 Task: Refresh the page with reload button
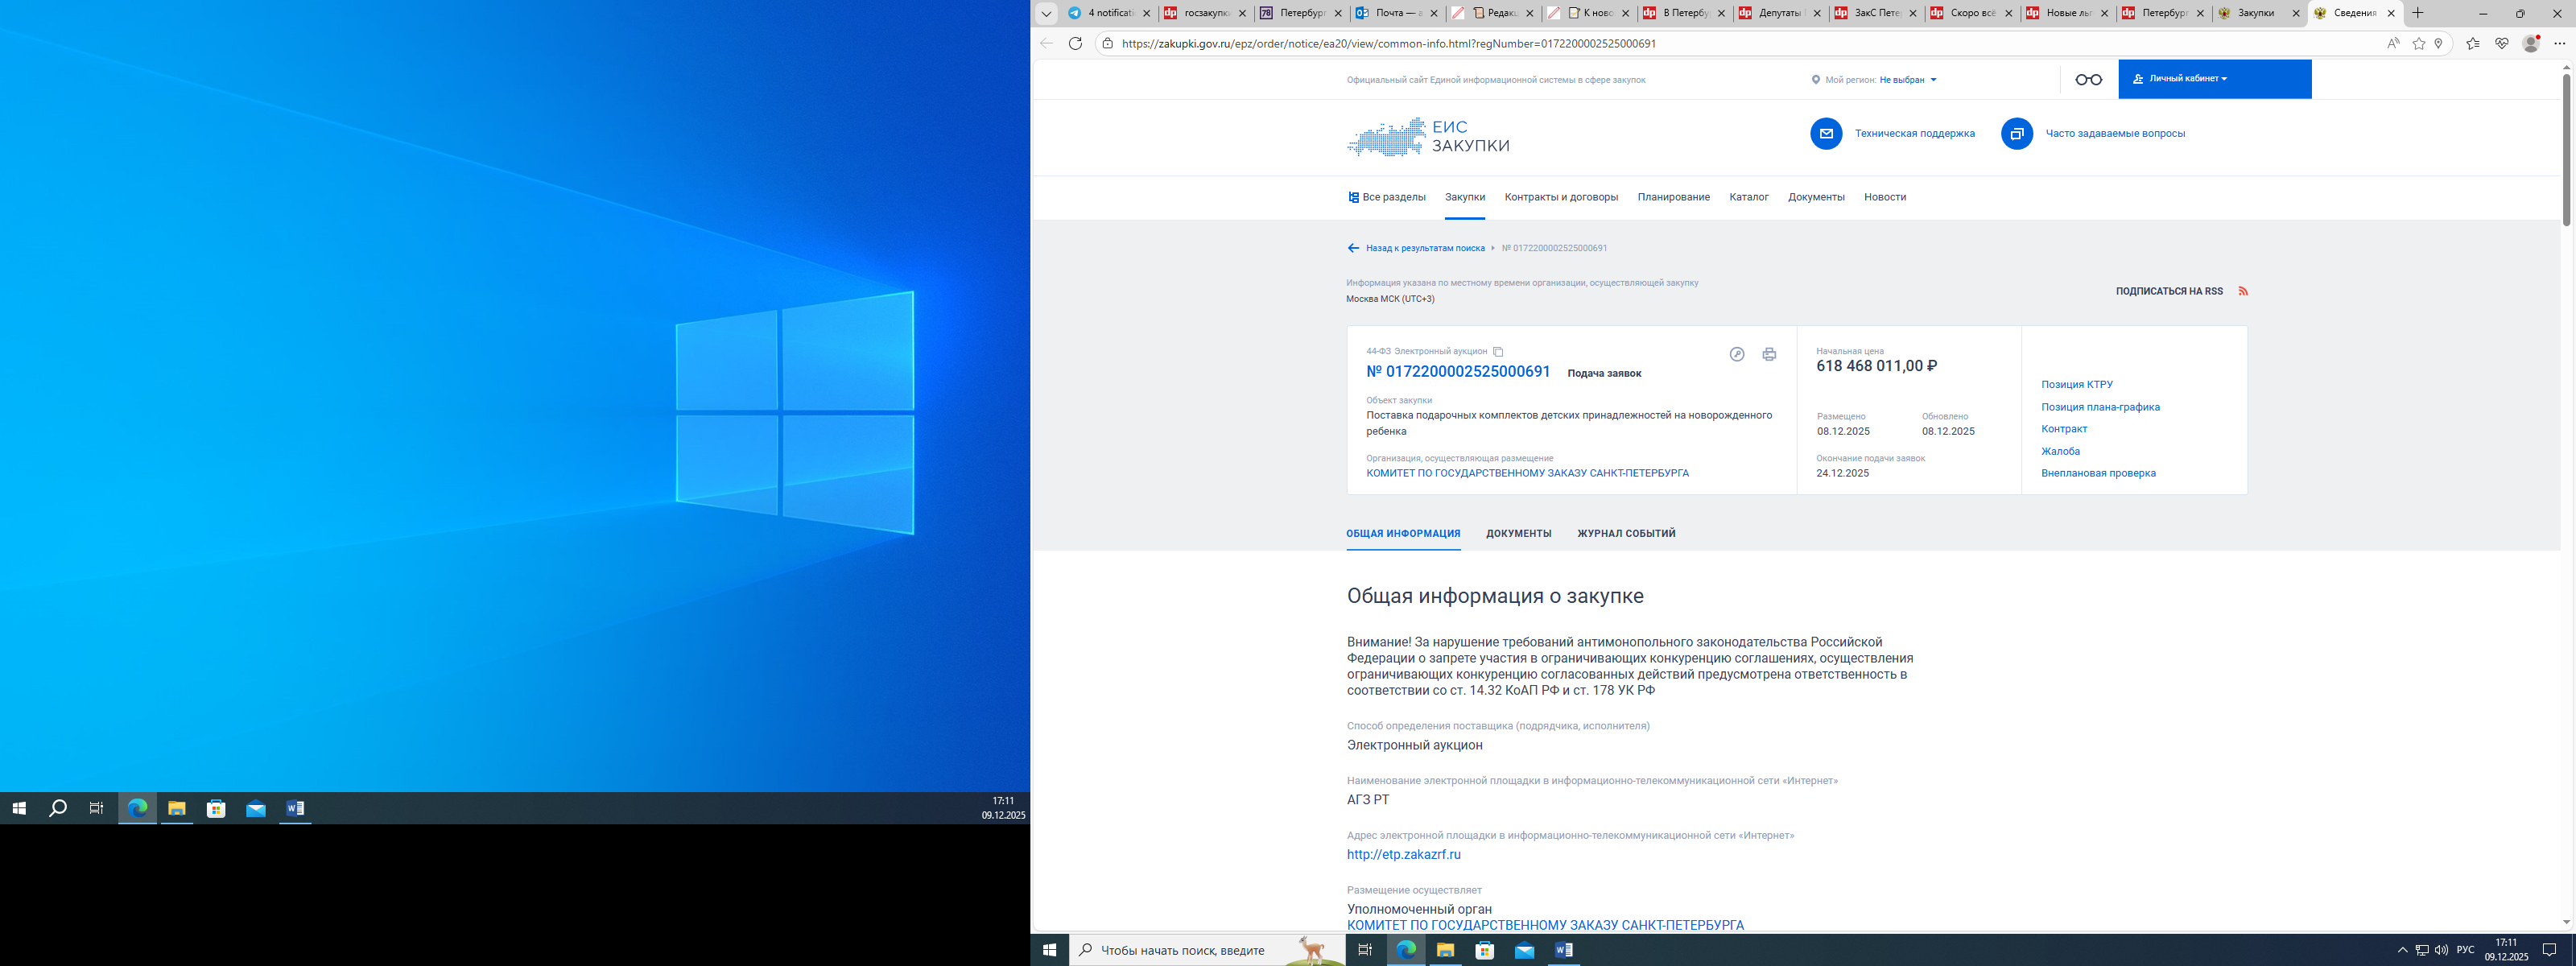[1075, 44]
